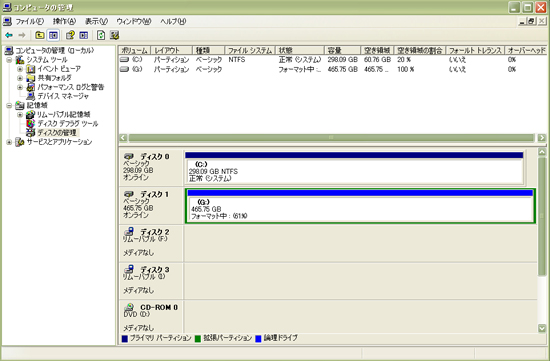This screenshot has width=550, height=361.
Task: Click the (C:) volume icon in list
Action: tap(125, 60)
